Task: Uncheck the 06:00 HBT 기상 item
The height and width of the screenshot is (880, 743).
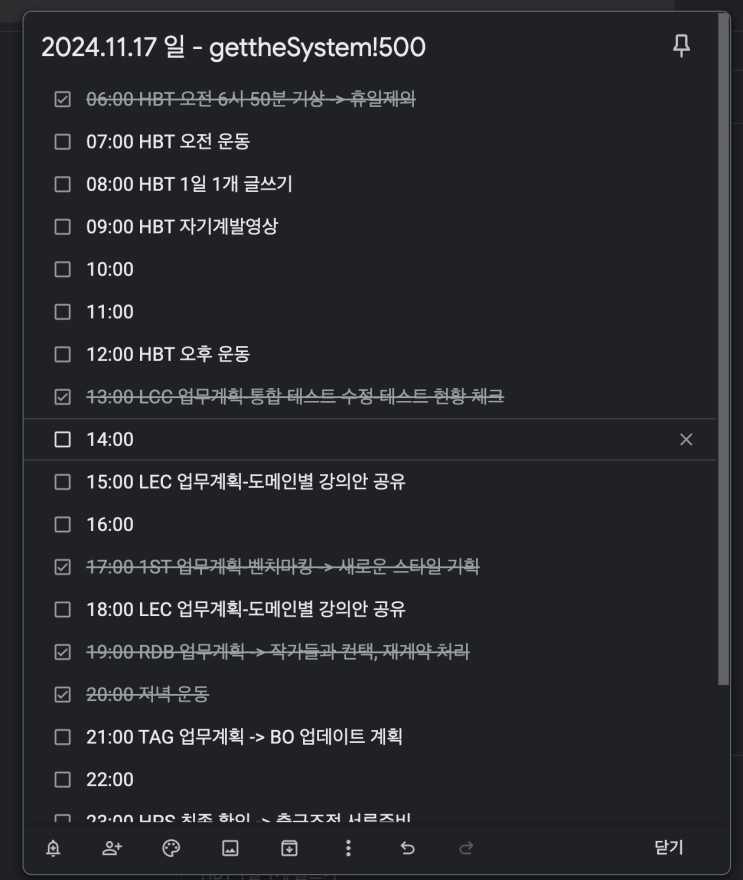Action: [x=62, y=99]
